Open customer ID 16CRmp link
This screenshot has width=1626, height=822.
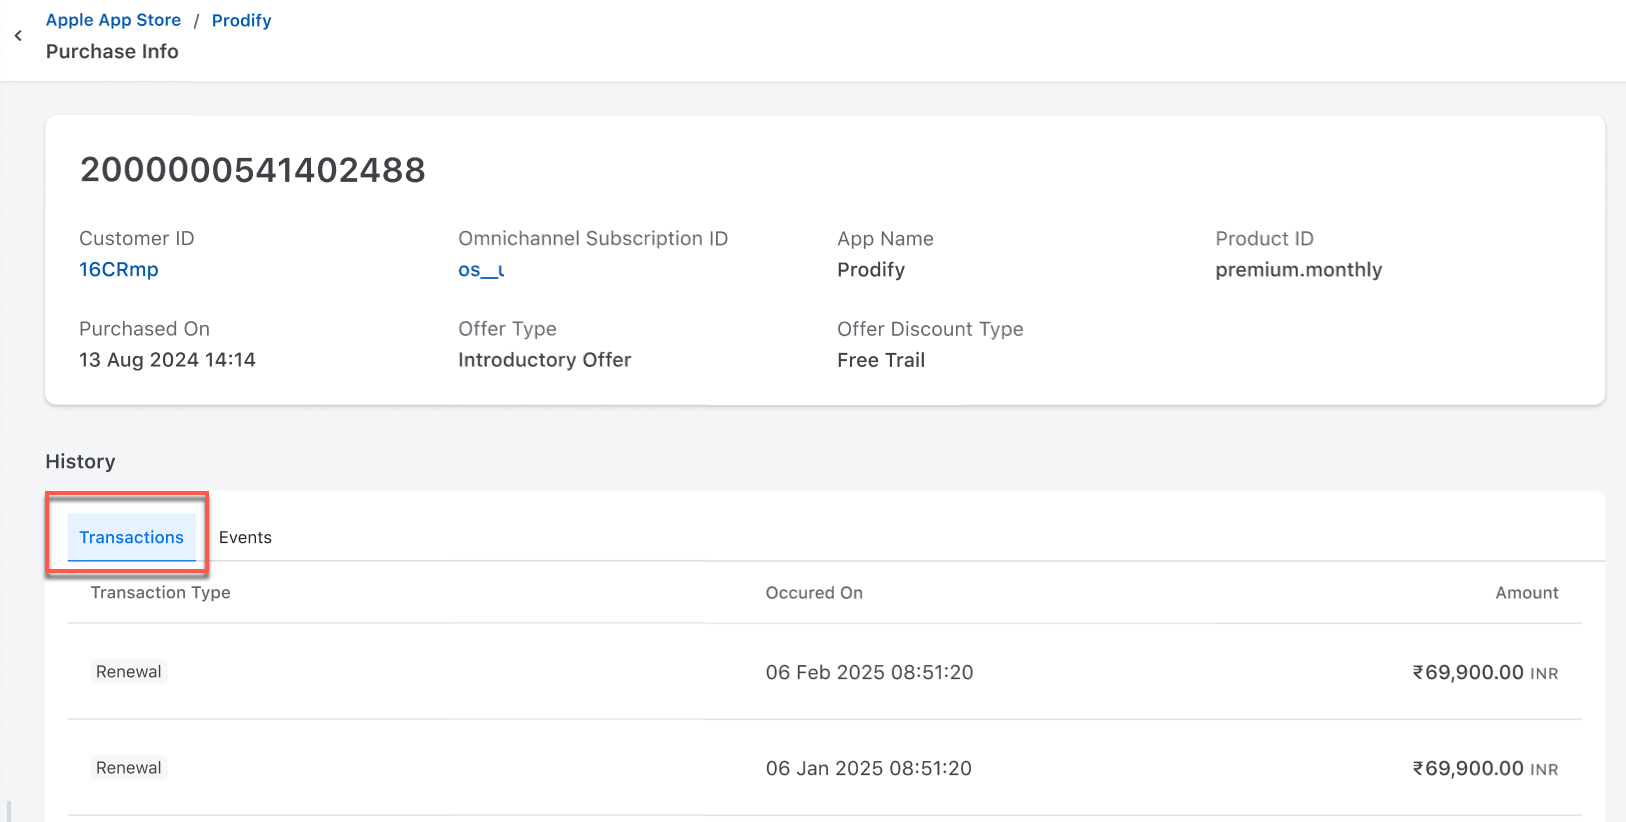(x=119, y=270)
